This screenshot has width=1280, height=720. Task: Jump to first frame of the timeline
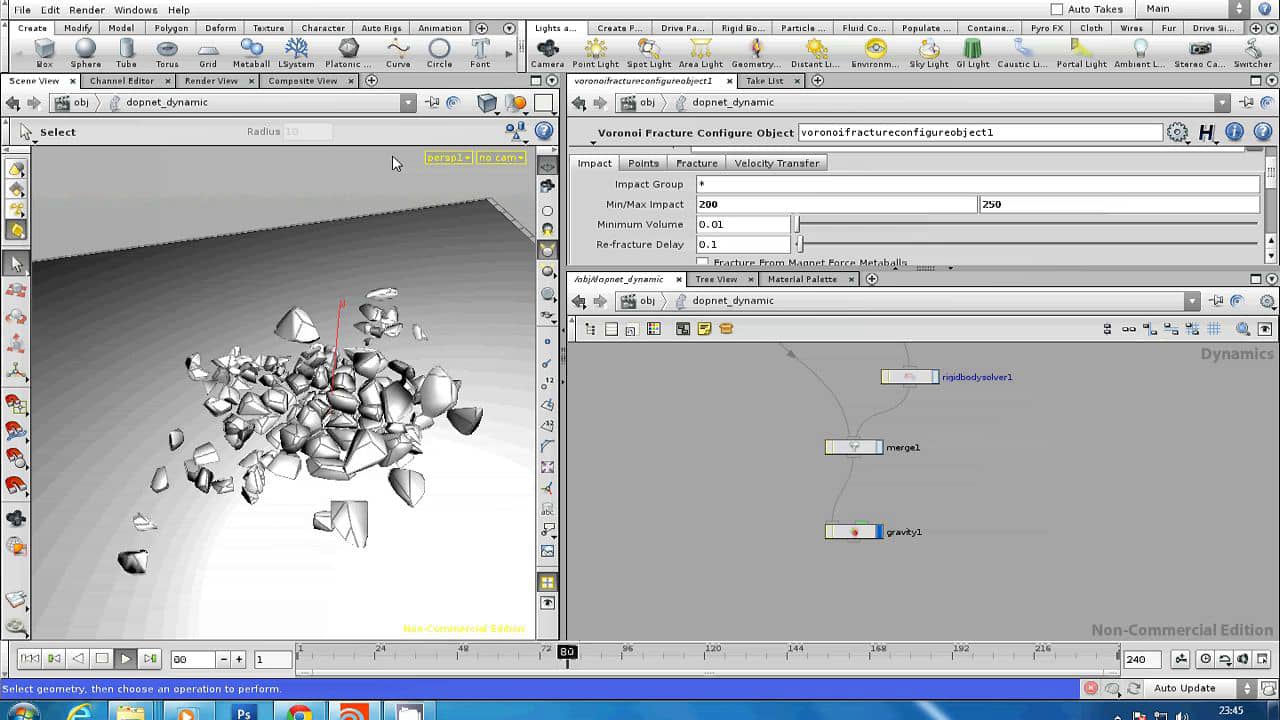[x=30, y=659]
